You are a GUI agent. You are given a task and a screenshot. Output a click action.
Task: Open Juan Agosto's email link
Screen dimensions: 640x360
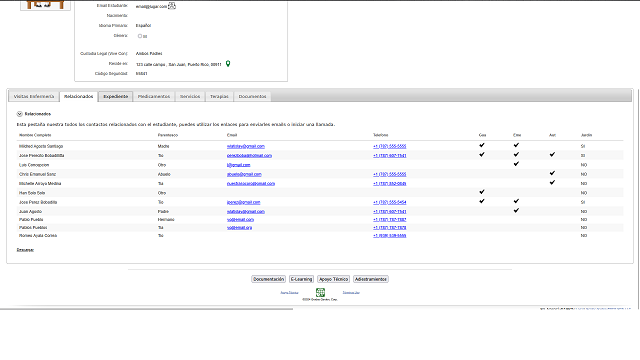point(246,212)
